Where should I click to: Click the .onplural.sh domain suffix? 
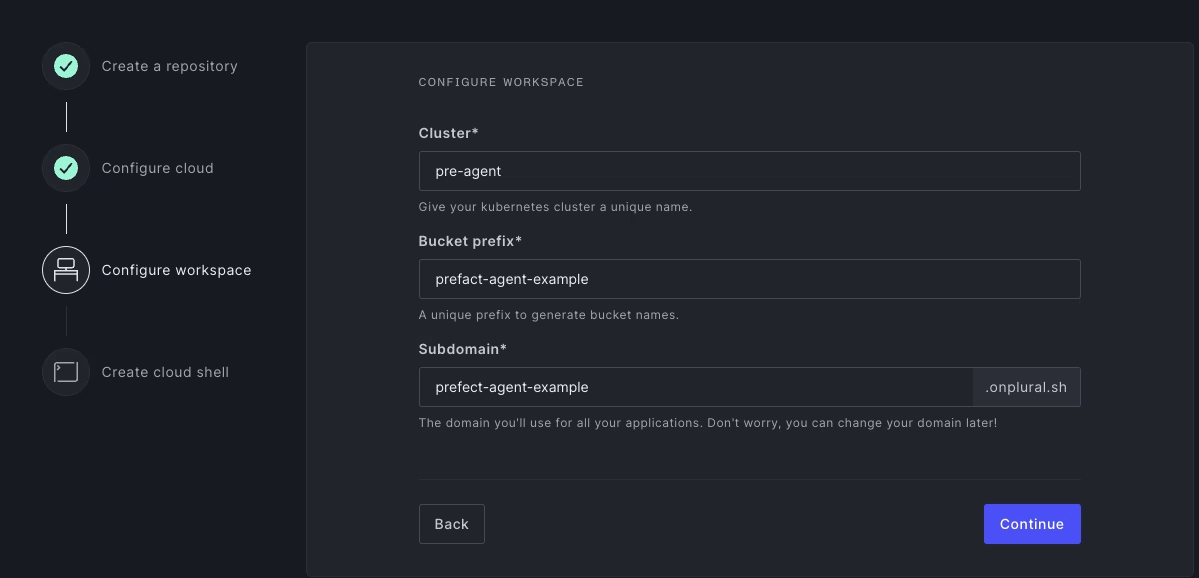[1026, 387]
